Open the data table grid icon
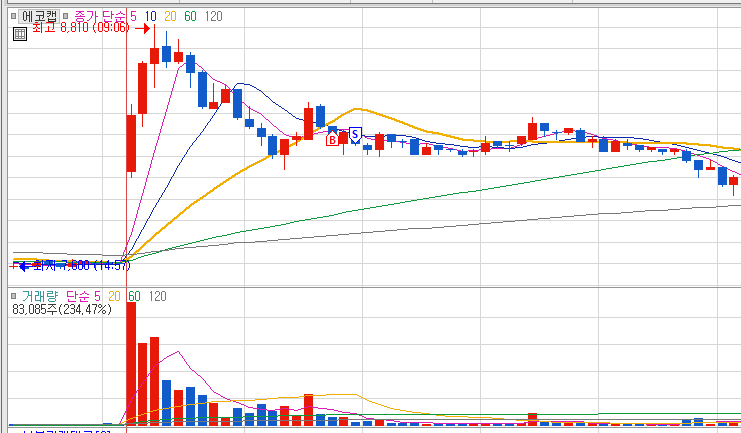 [x=20, y=34]
